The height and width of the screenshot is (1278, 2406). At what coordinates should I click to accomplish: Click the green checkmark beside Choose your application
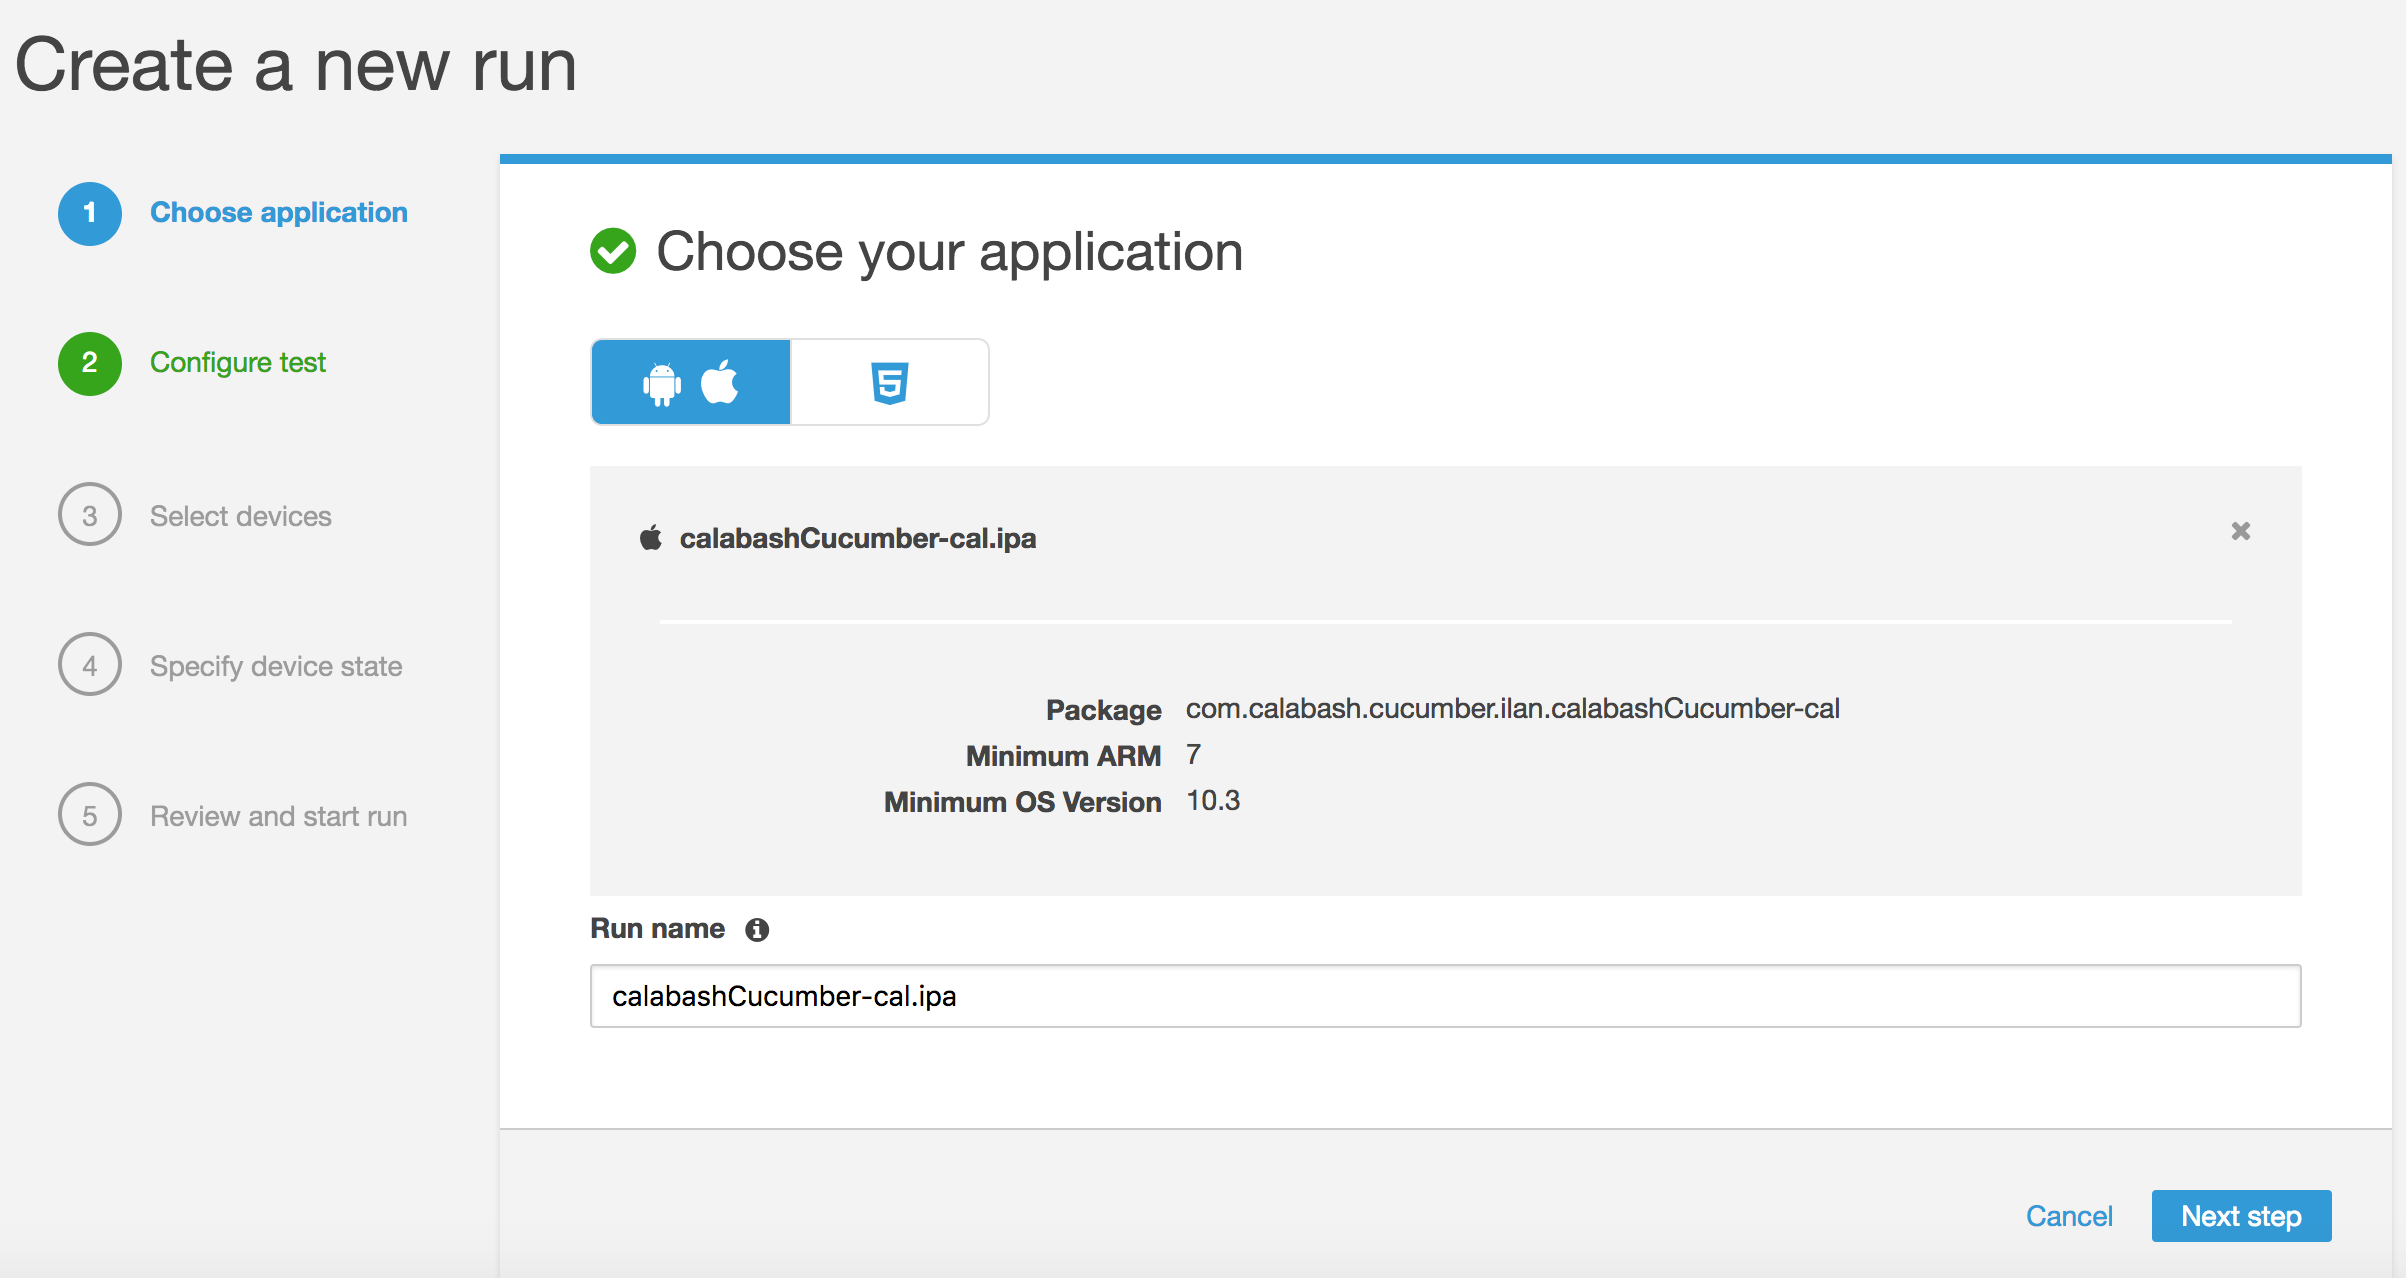[x=613, y=251]
